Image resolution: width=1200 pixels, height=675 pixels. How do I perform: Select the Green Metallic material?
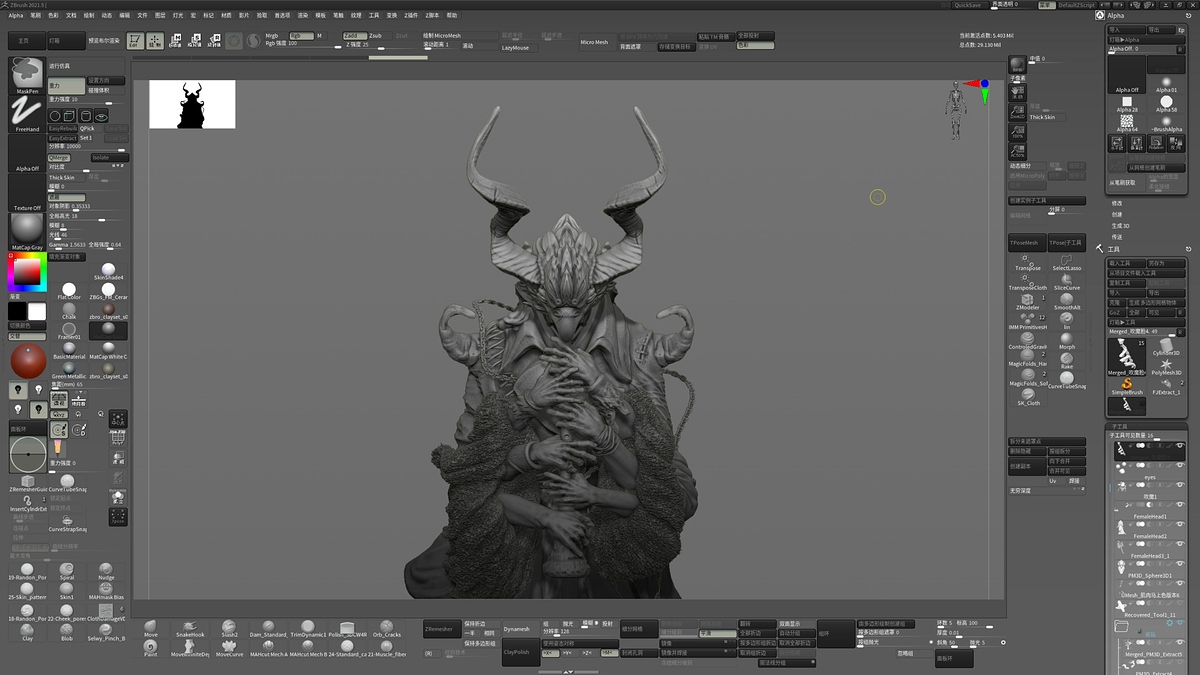coord(69,370)
